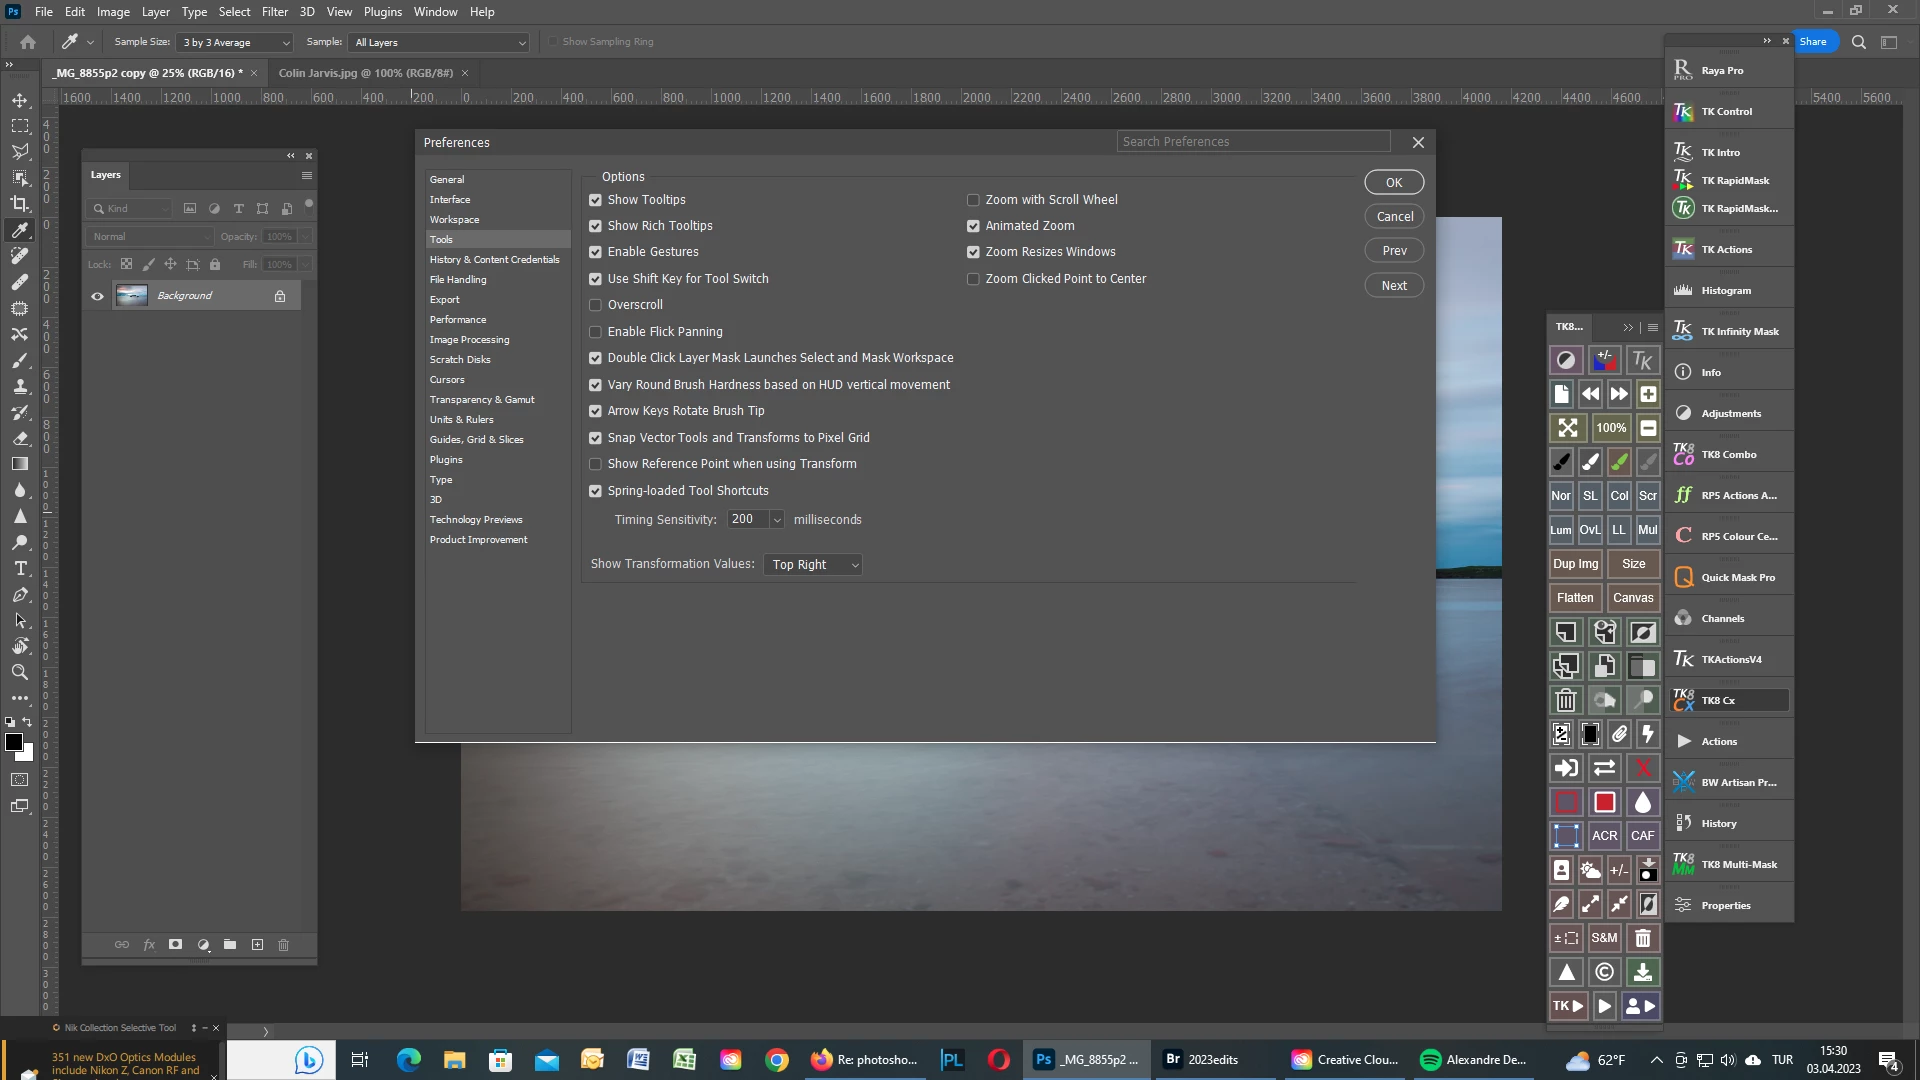Image resolution: width=1920 pixels, height=1080 pixels.
Task: Switch to Colin Jarvis.jpg document tab
Action: click(x=365, y=73)
